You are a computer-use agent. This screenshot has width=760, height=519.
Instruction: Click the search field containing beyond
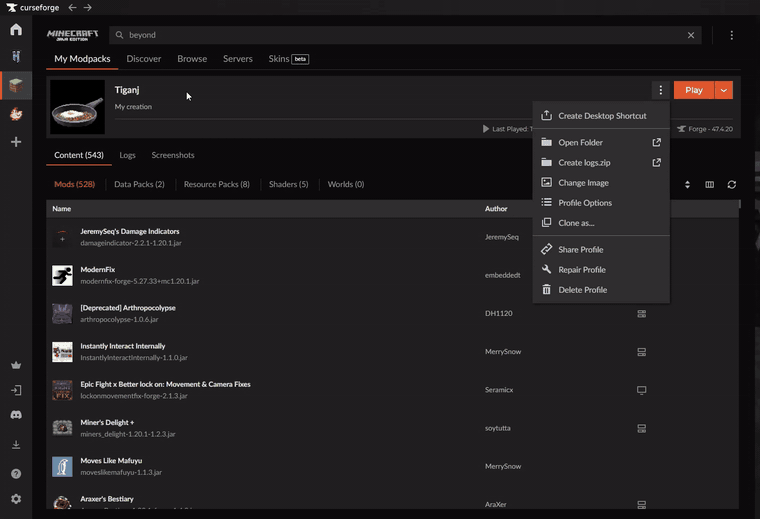[405, 35]
